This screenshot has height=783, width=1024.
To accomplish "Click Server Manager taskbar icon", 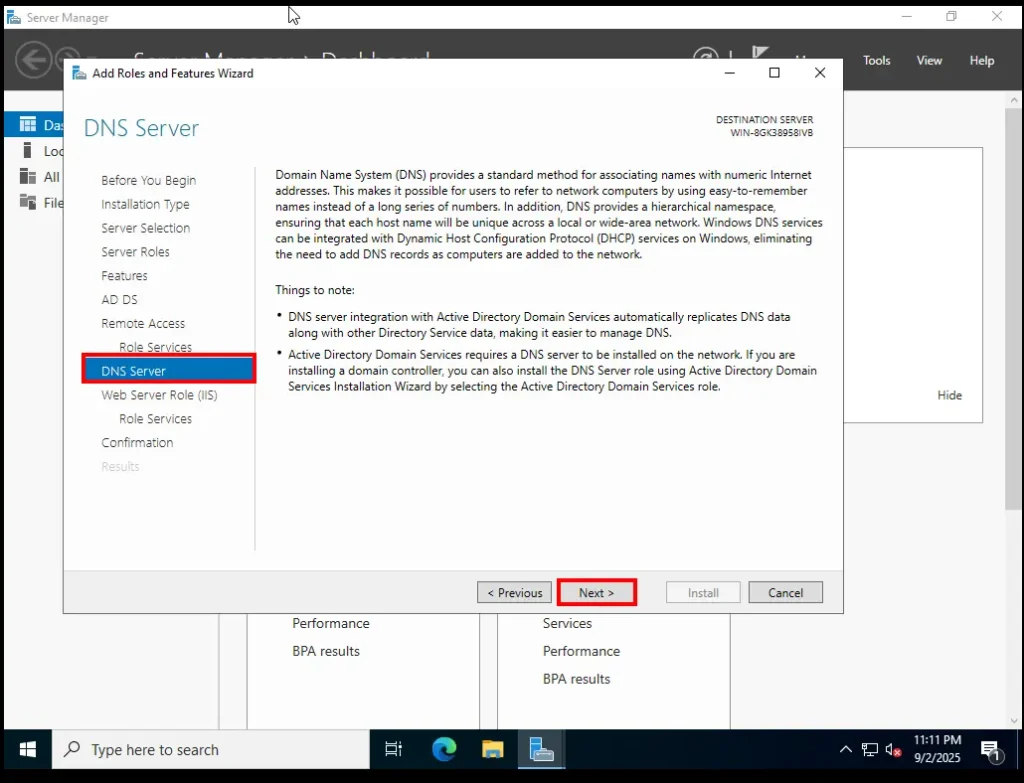I will pos(541,749).
